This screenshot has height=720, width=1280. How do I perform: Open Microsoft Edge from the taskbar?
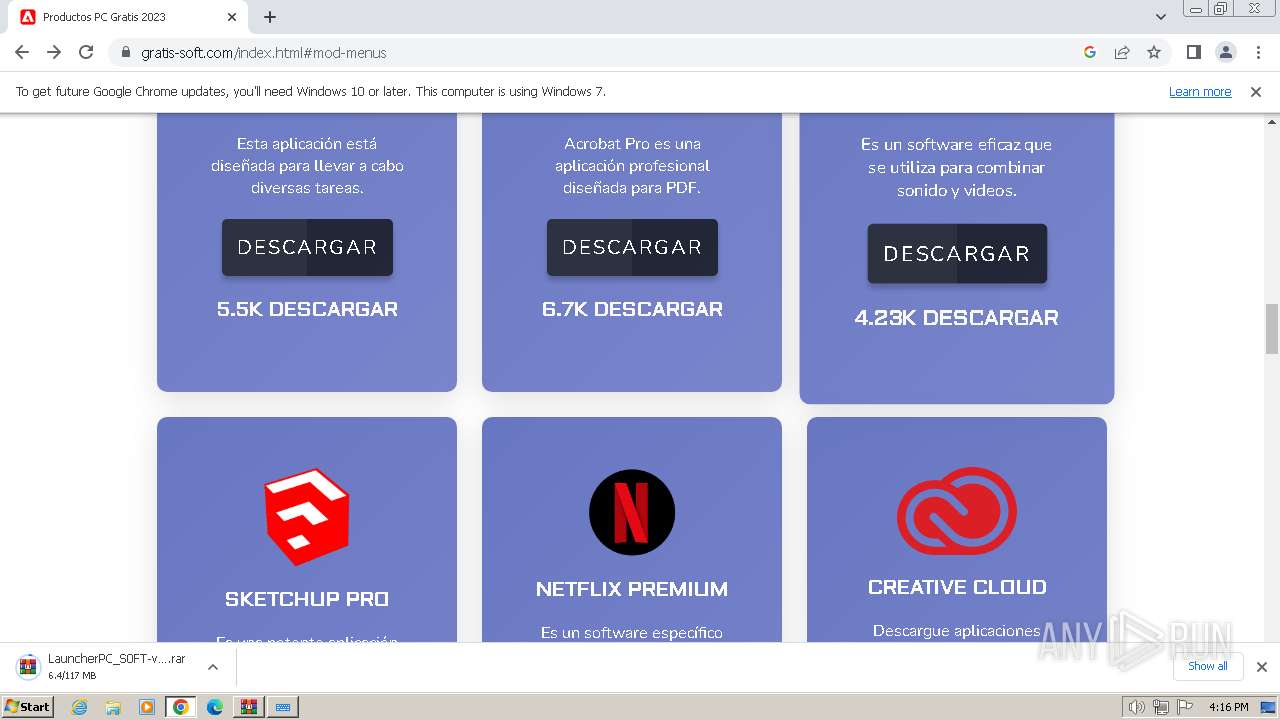(x=215, y=707)
